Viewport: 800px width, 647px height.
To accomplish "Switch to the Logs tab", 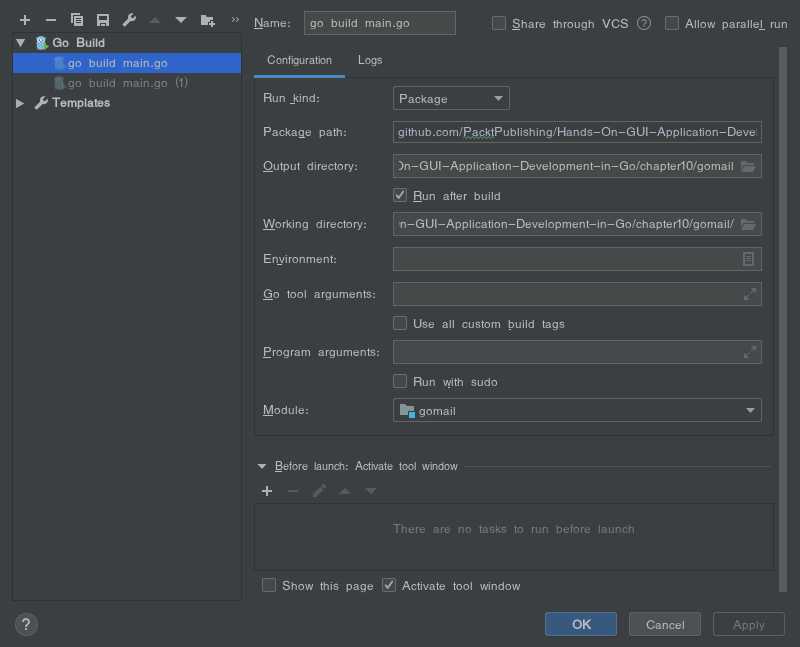I will click(370, 60).
